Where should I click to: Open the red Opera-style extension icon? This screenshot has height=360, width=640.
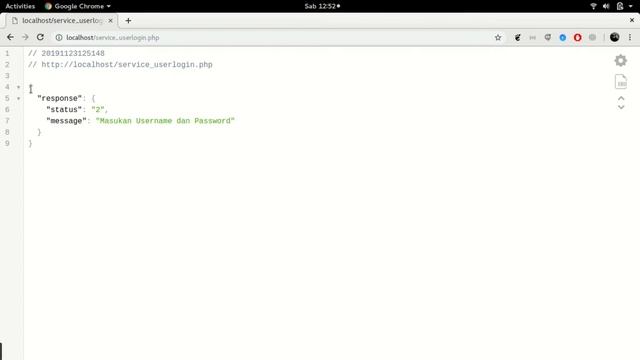coord(577,38)
